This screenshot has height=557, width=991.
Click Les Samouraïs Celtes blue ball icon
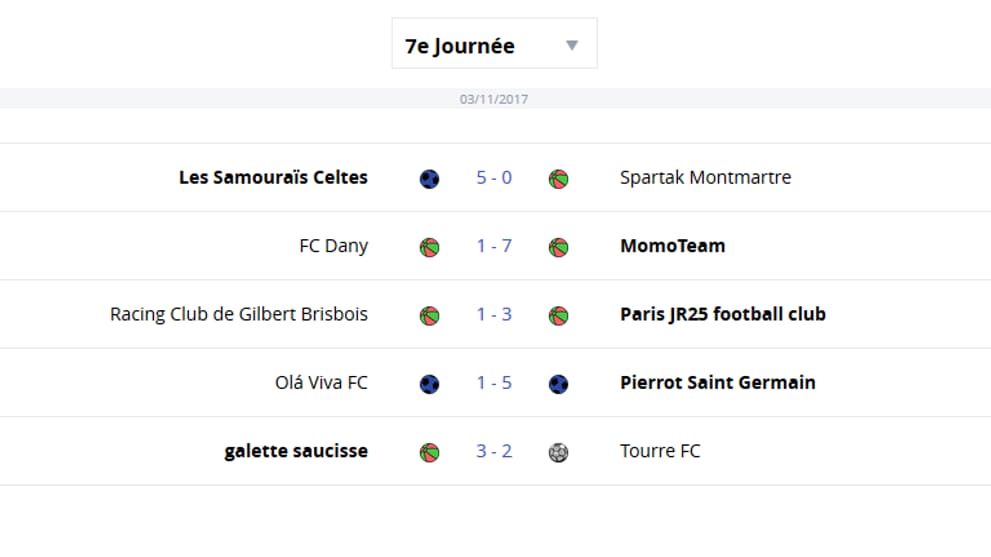tap(429, 179)
